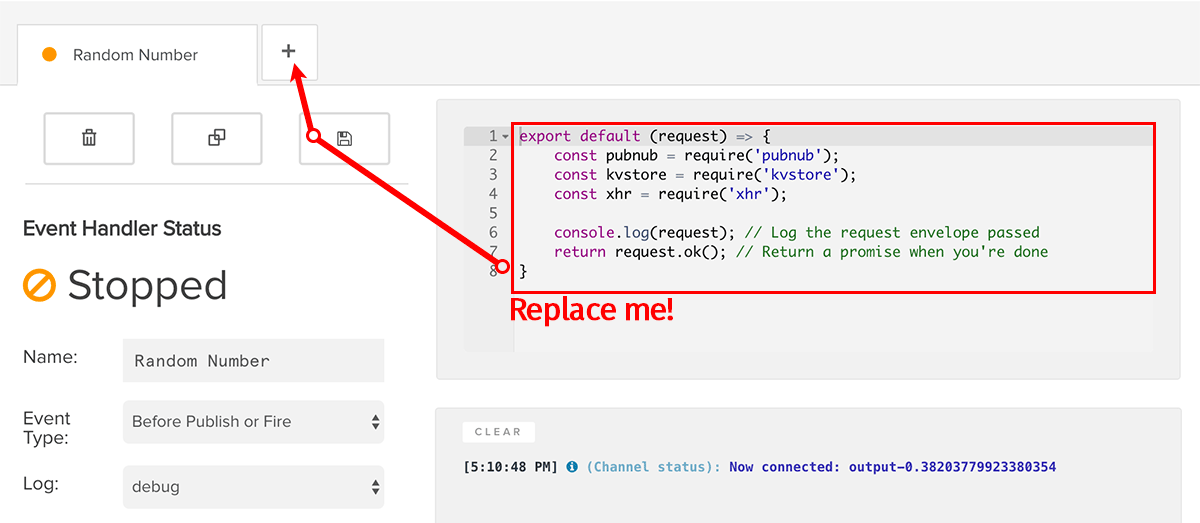Click the Stopped status icon
Screen dimensions: 1200x523
(x=39, y=286)
